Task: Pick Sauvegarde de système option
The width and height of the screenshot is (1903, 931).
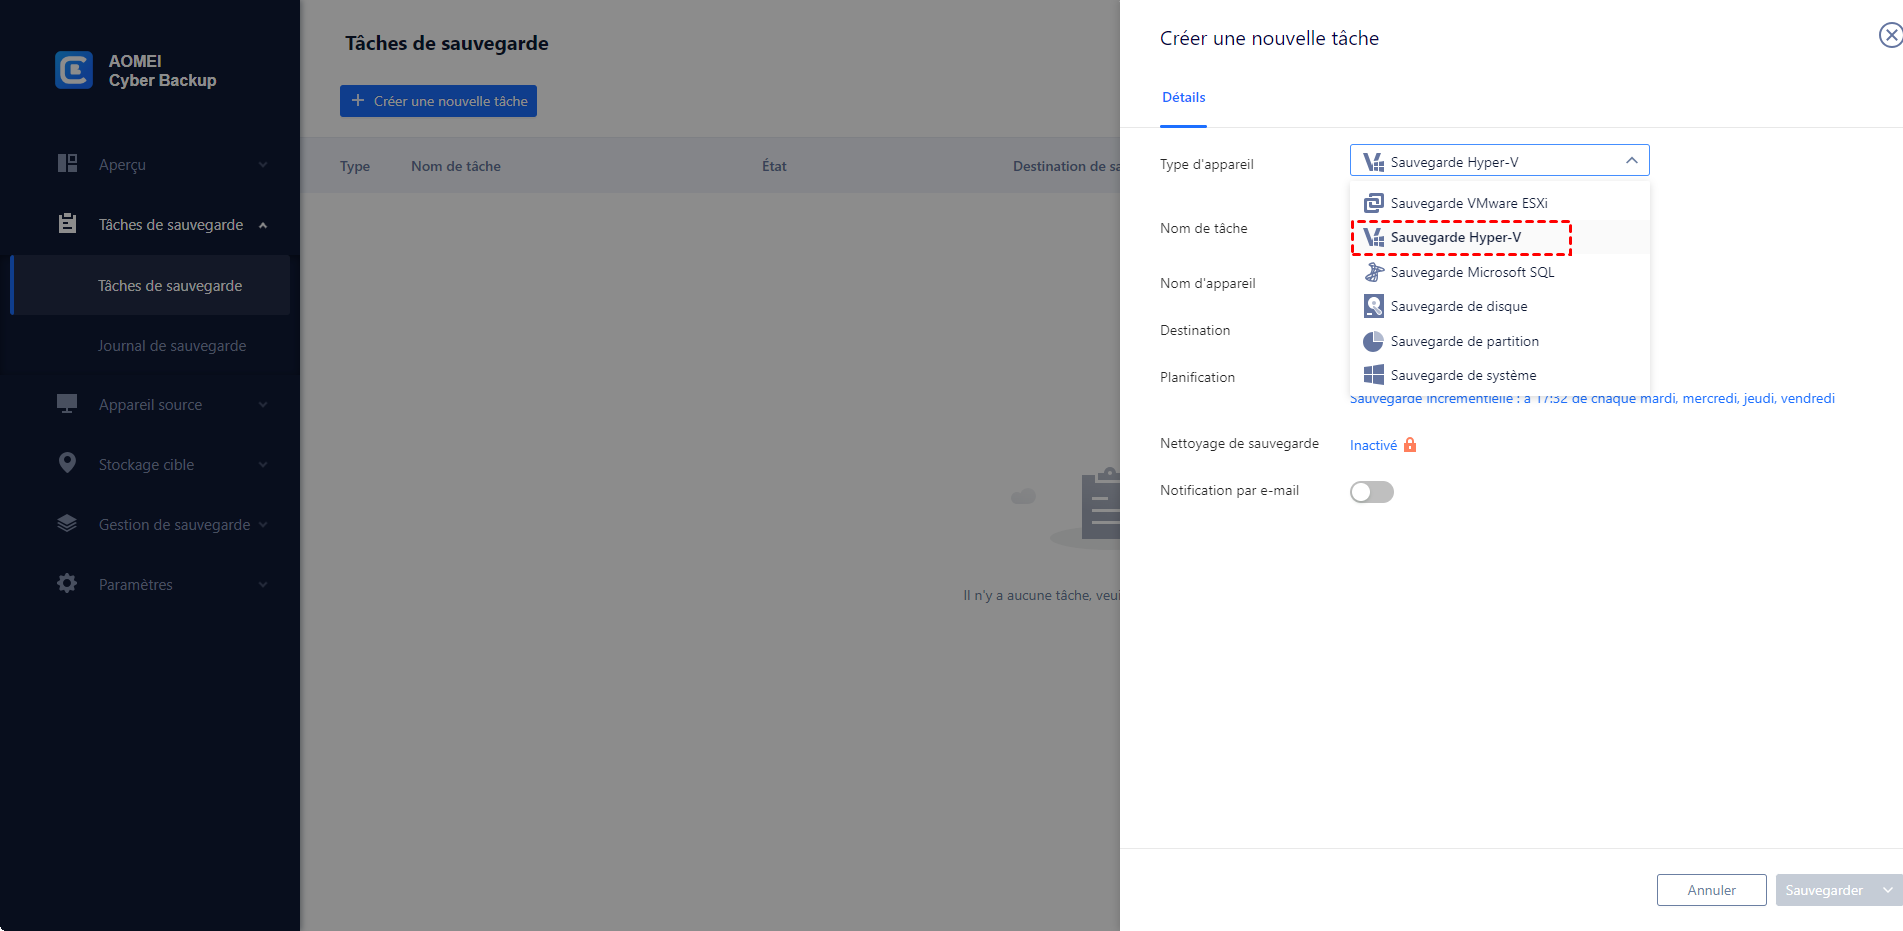Action: (1499, 375)
